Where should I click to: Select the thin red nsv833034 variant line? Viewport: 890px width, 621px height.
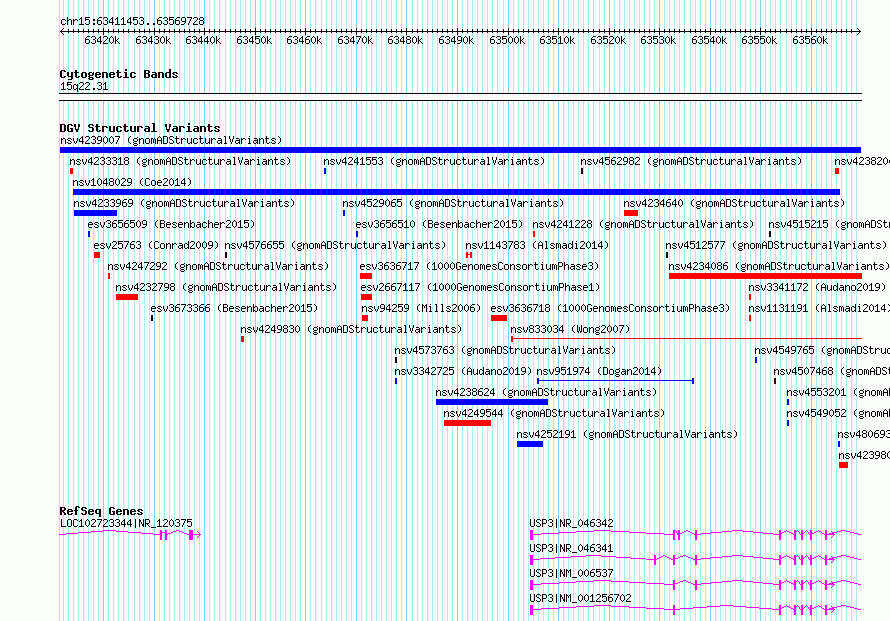(x=686, y=339)
